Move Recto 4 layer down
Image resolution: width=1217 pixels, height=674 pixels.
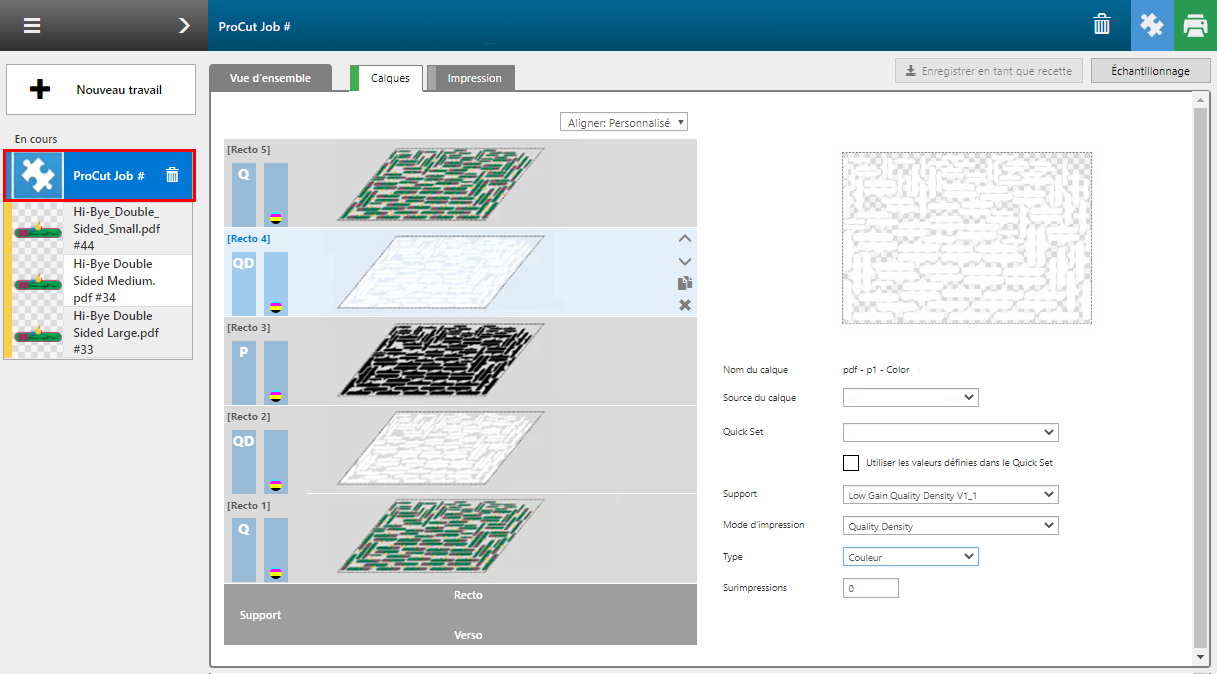click(685, 261)
